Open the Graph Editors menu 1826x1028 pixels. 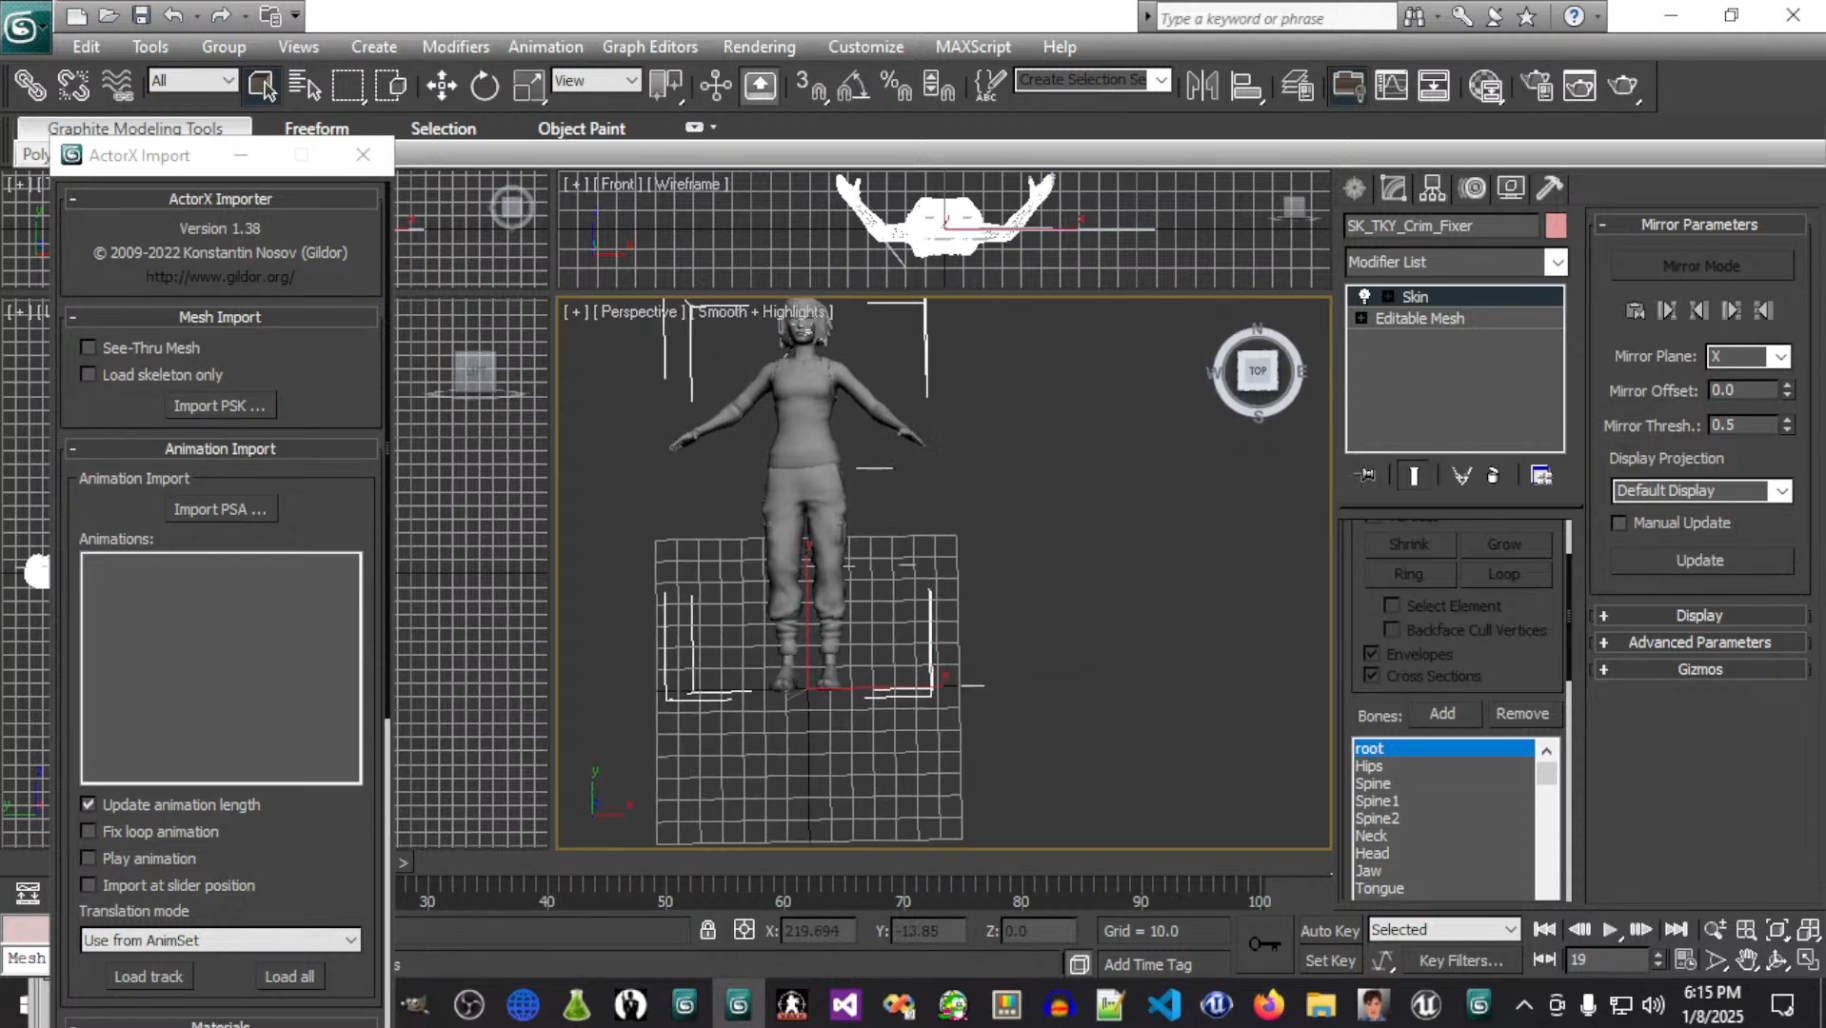click(649, 47)
